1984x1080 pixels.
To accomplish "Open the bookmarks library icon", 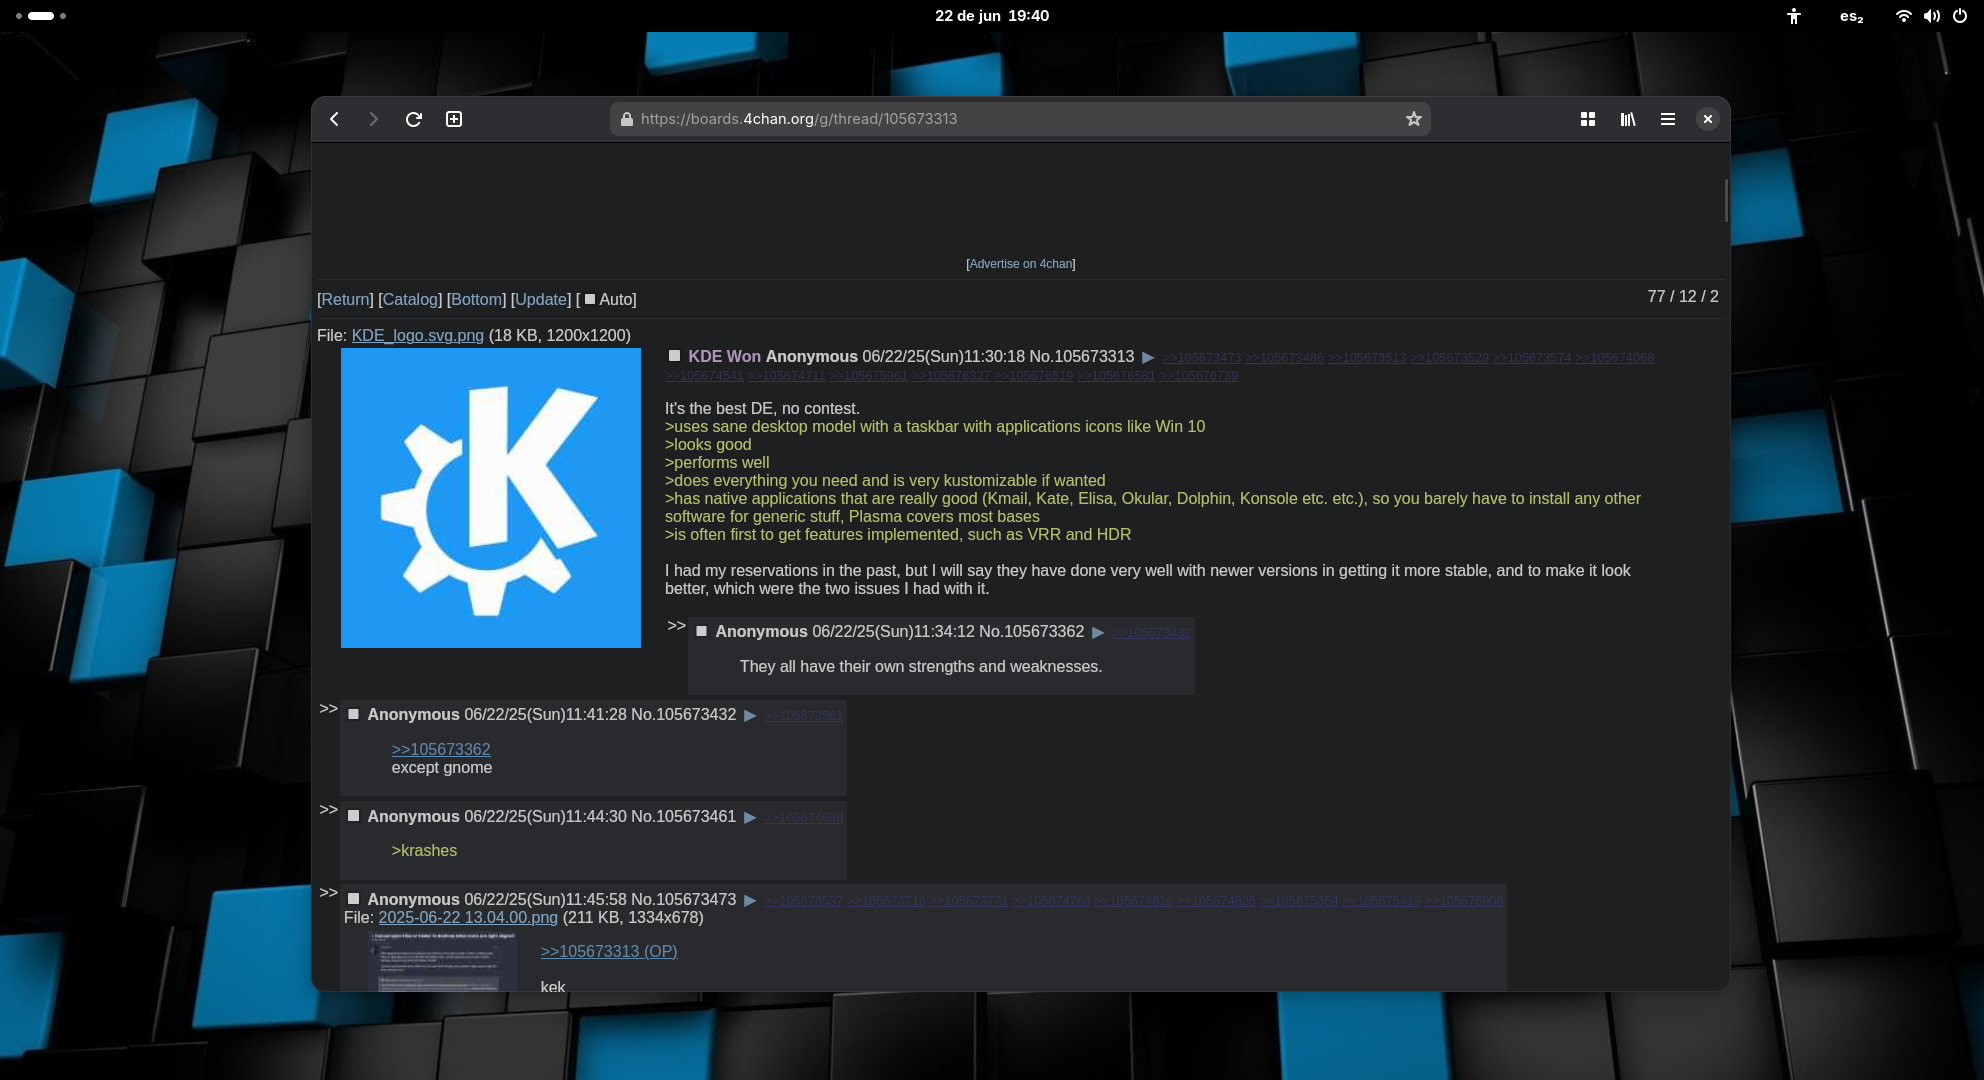I will pyautogui.click(x=1628, y=119).
